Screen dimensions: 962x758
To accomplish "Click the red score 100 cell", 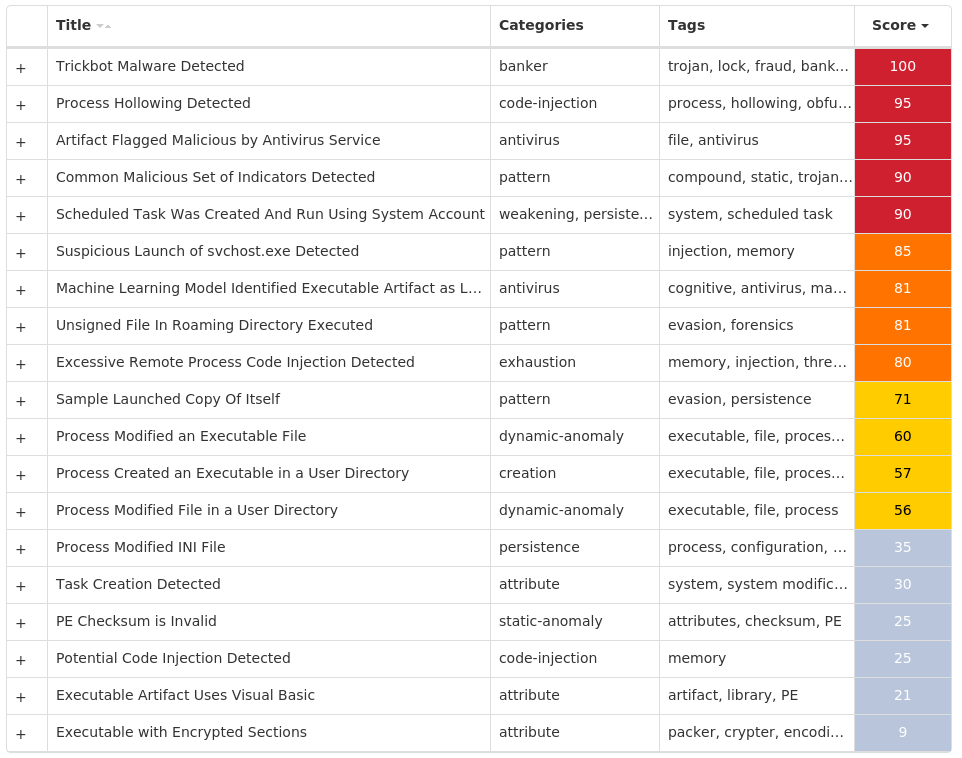I will point(902,66).
